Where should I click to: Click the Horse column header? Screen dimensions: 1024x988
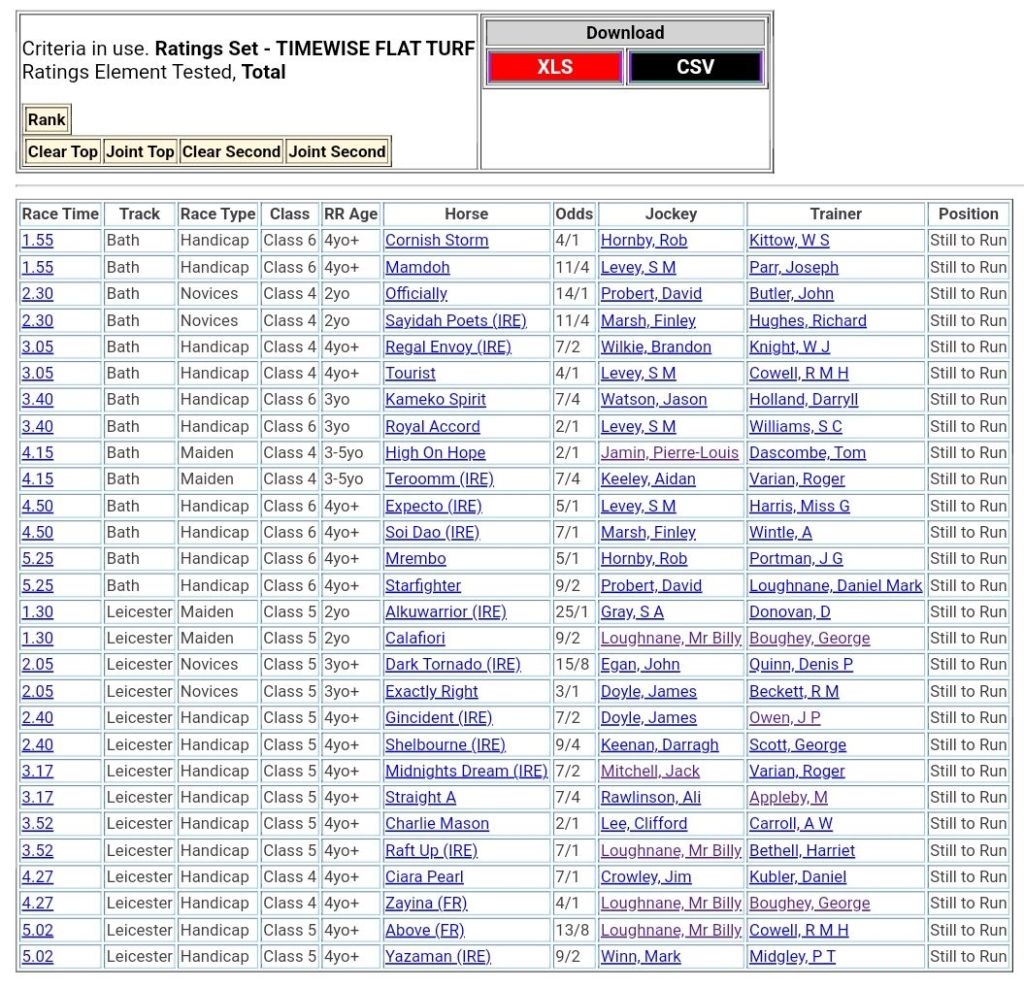coord(466,214)
